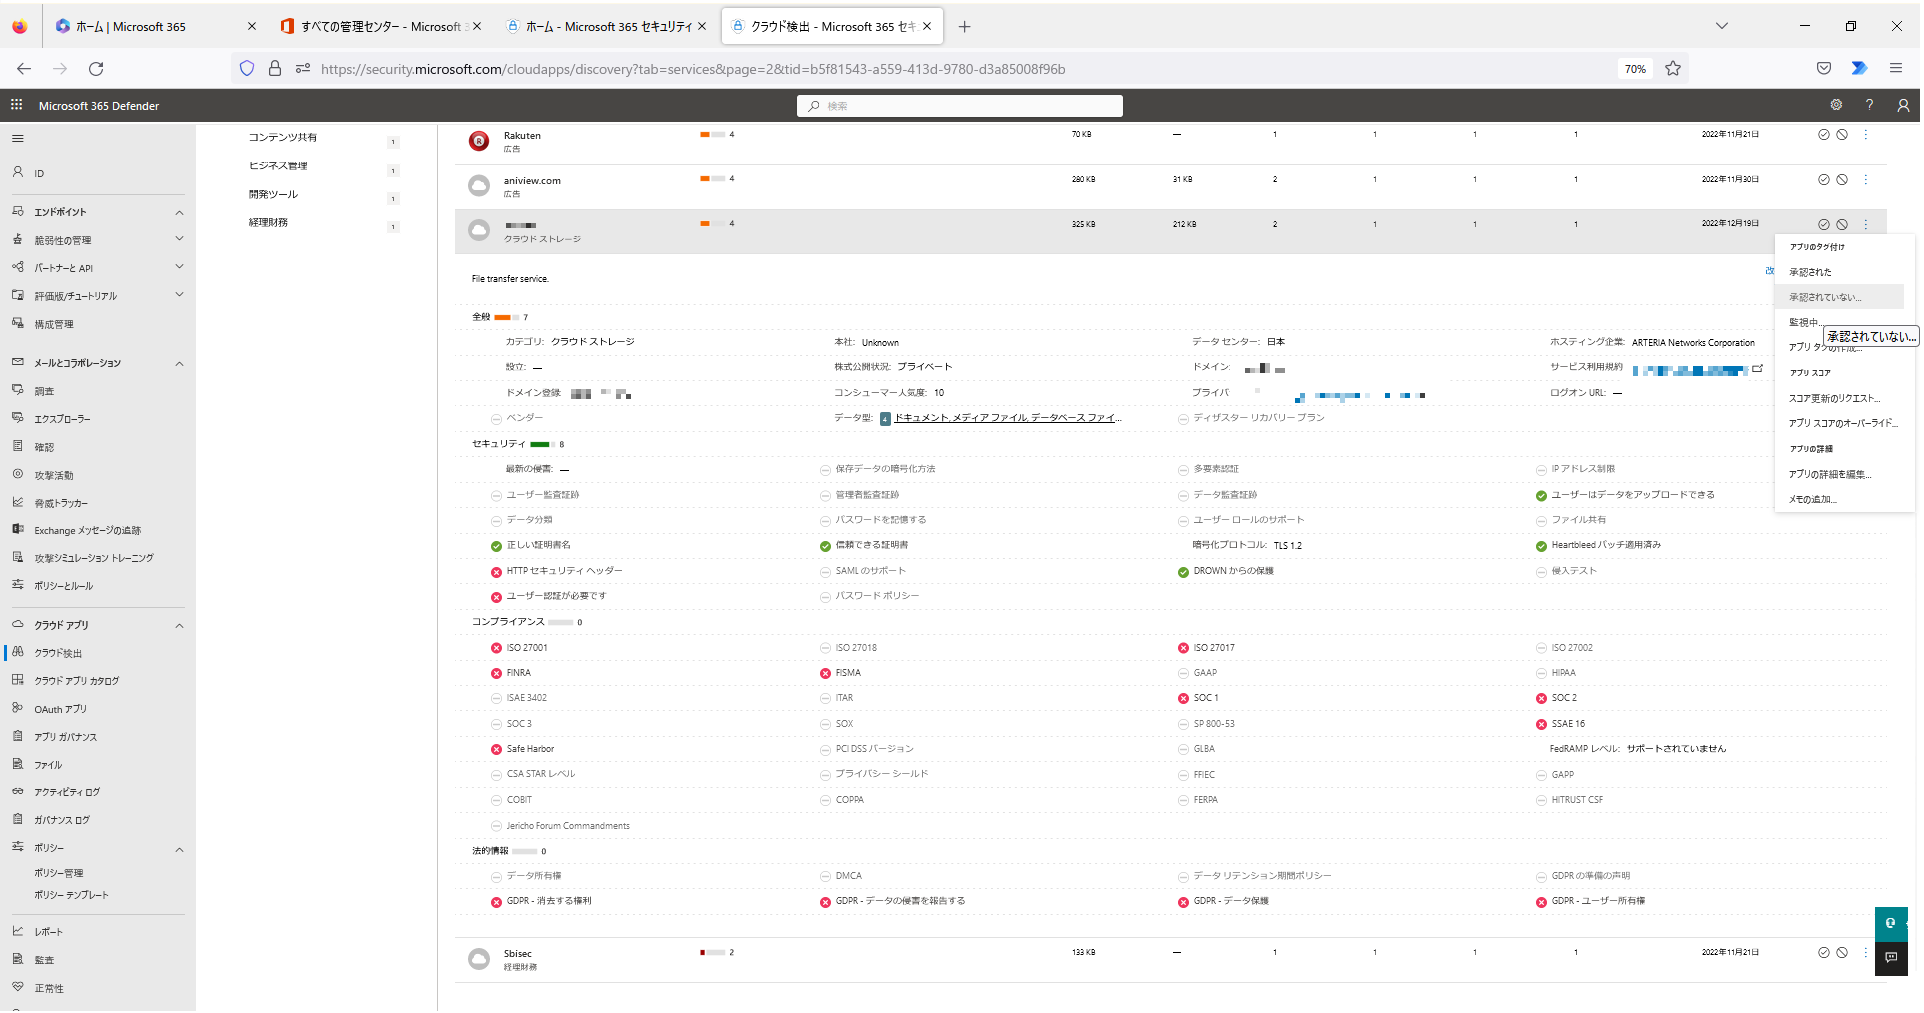
Task: Open the help question mark icon
Action: click(x=1869, y=105)
